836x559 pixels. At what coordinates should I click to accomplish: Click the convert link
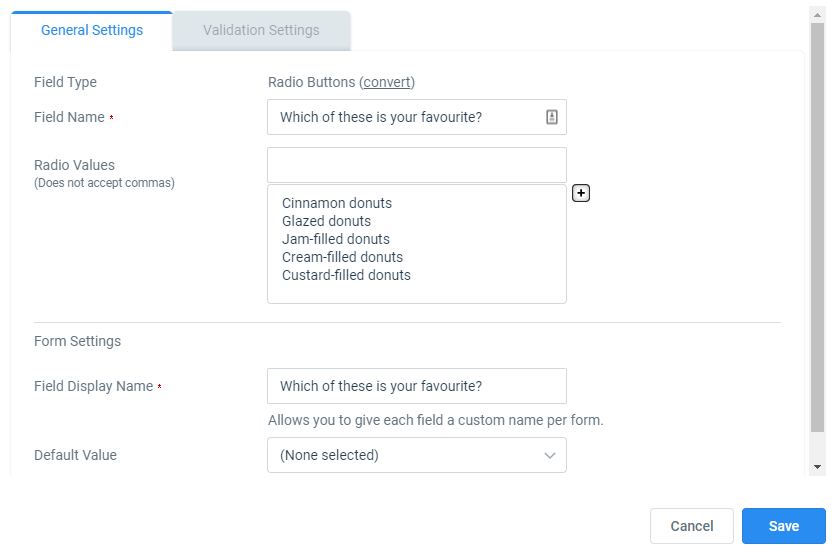(x=387, y=82)
